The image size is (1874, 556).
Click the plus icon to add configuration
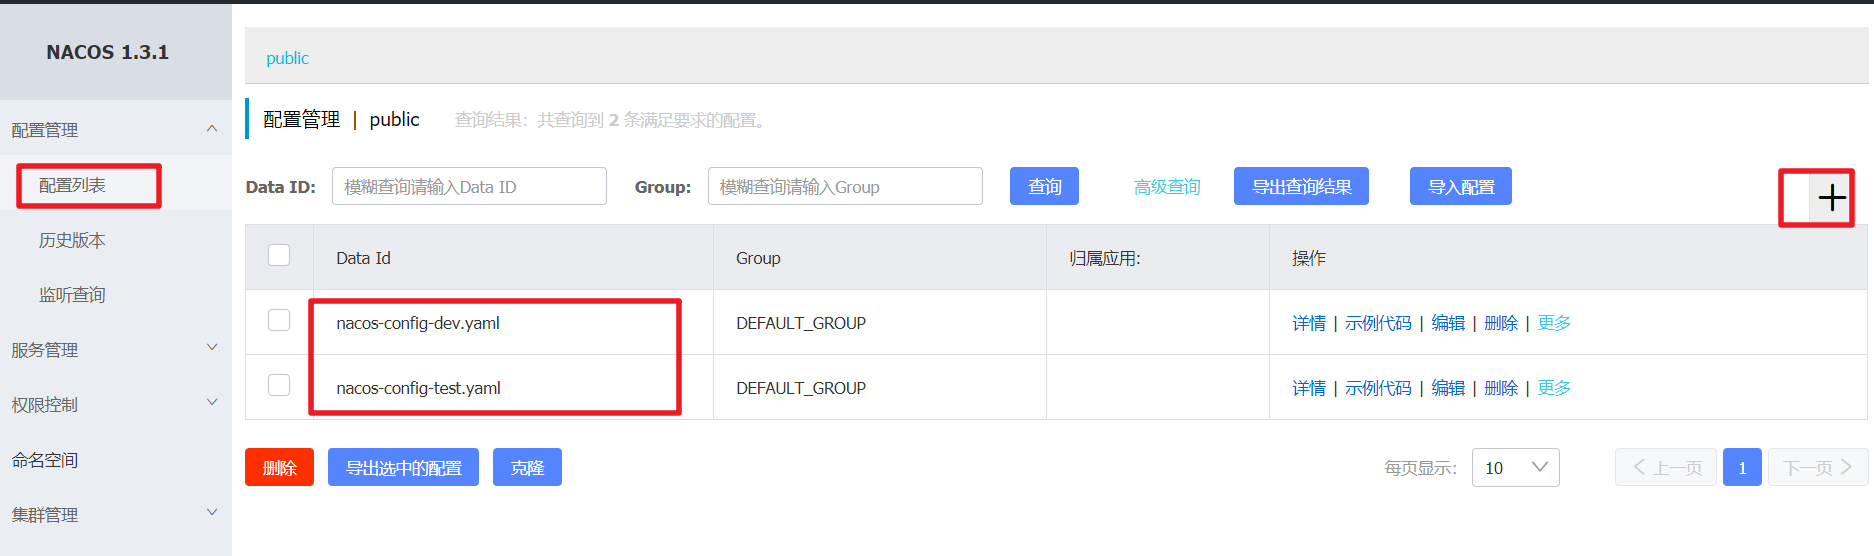coord(1832,198)
